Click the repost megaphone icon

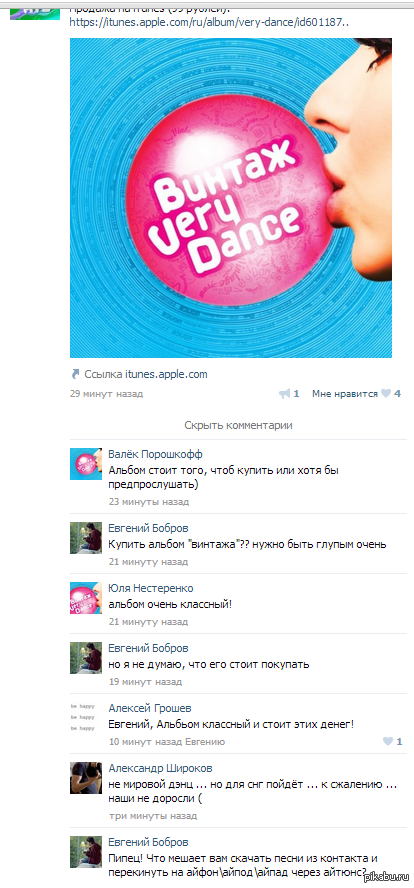[284, 394]
